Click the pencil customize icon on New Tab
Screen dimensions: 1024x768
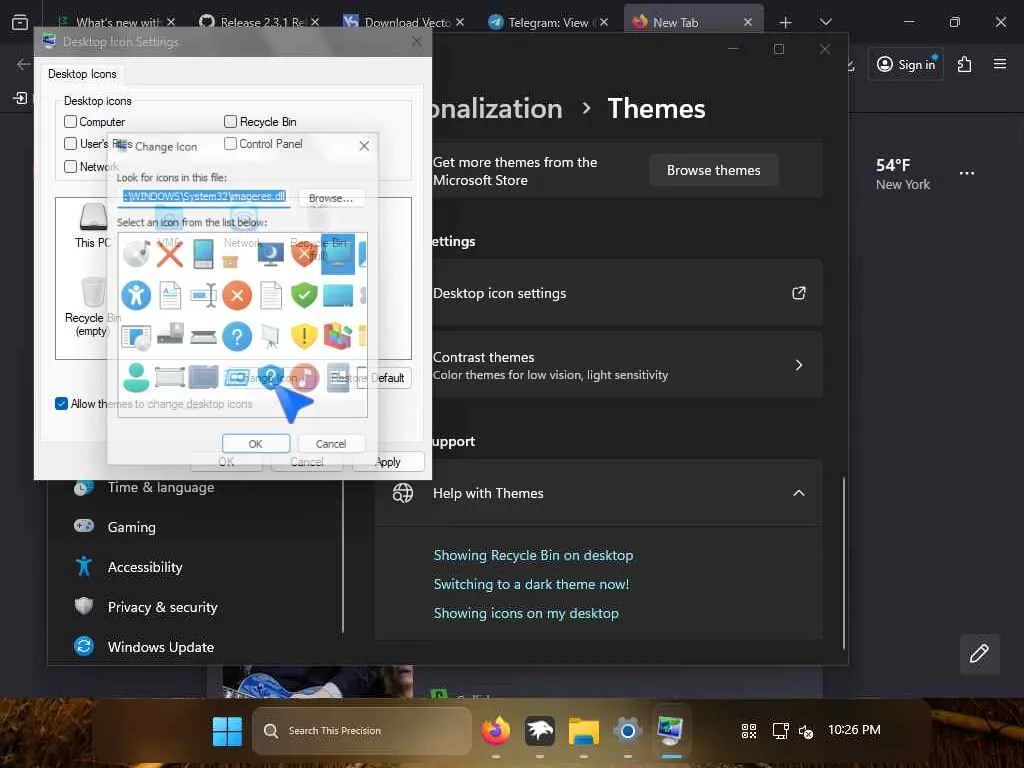[x=979, y=653]
